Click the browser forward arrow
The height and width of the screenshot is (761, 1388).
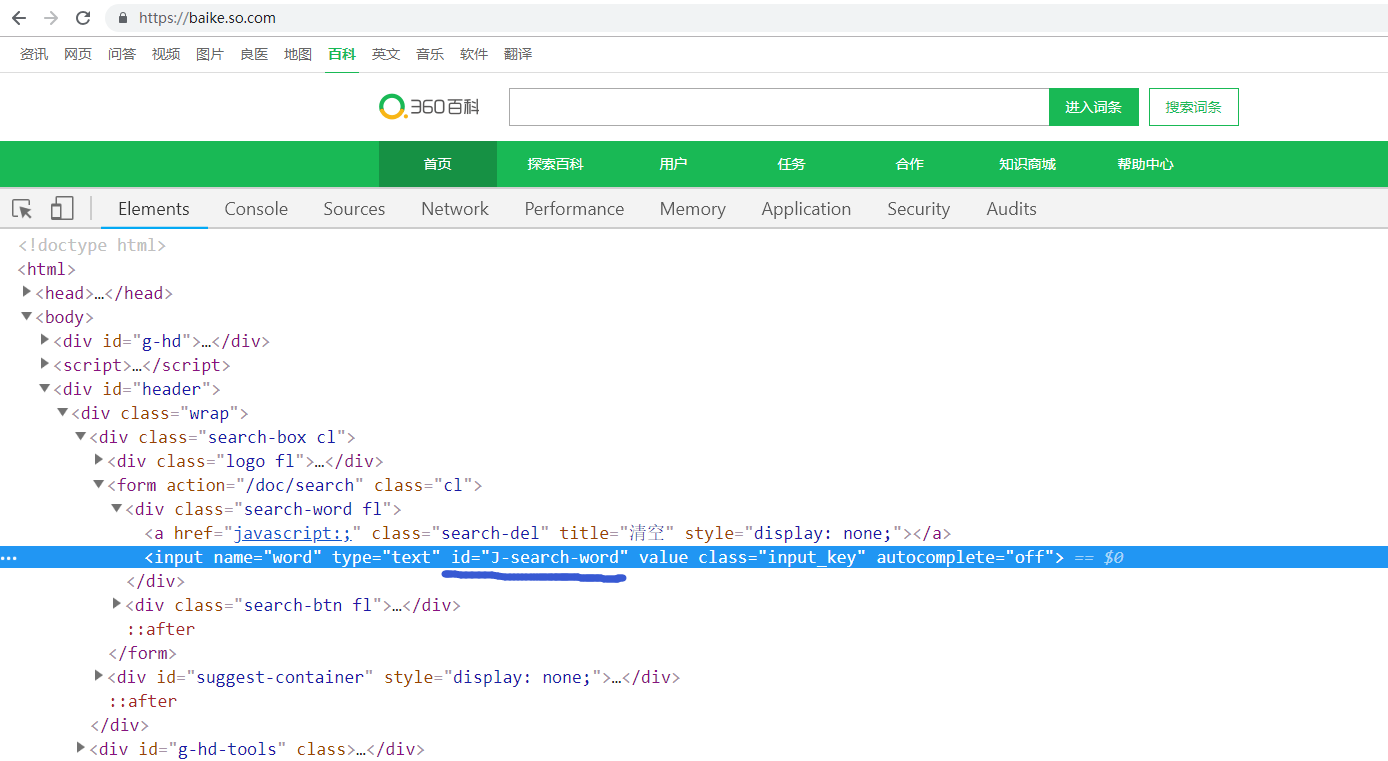(51, 18)
